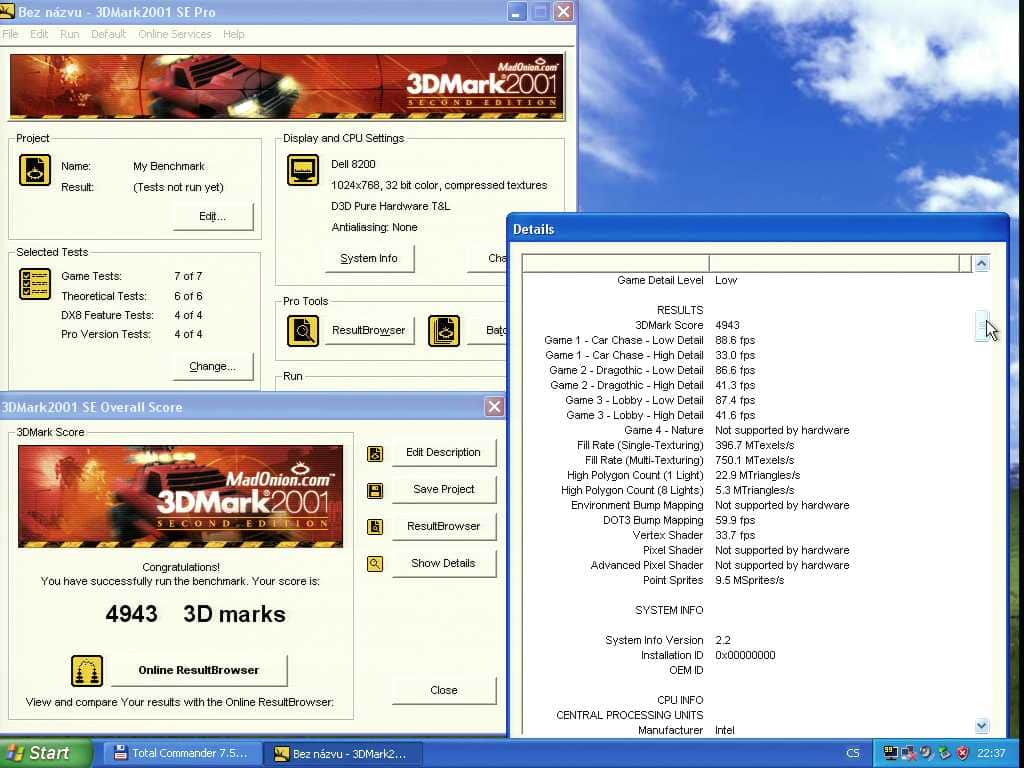
Task: Click the Show Details button
Action: pos(443,564)
